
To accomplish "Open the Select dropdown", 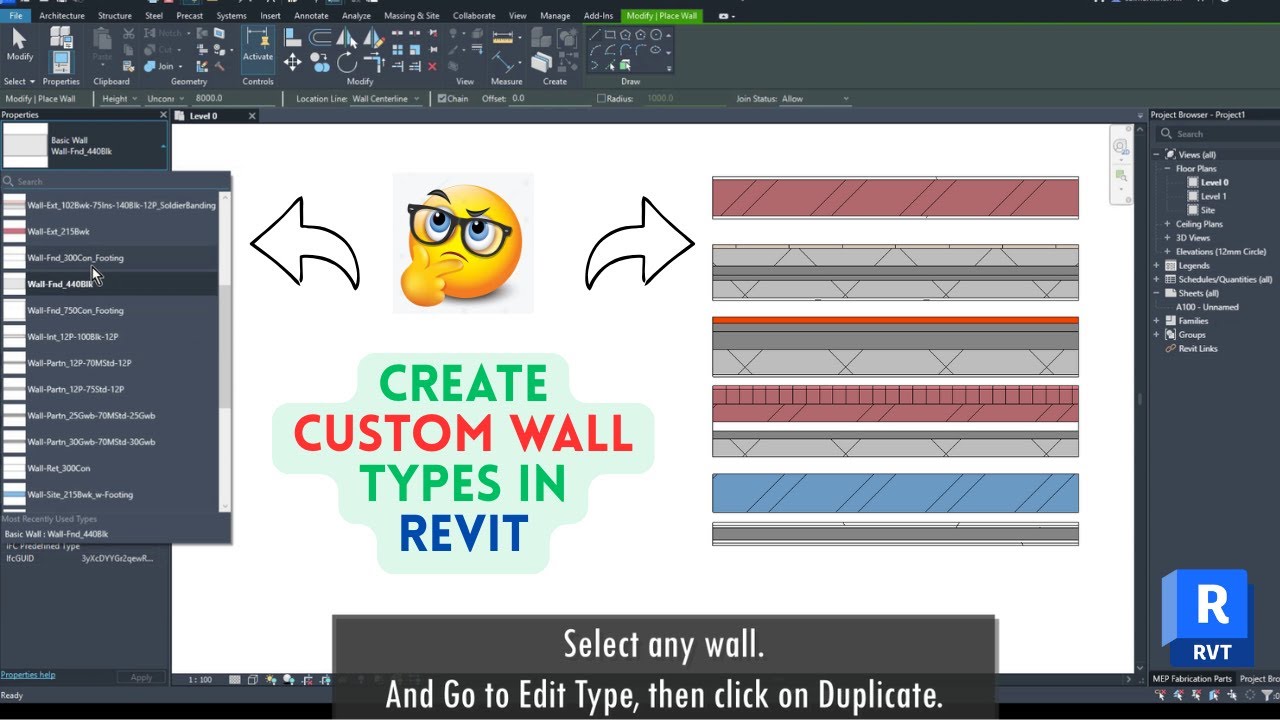I will click(19, 82).
